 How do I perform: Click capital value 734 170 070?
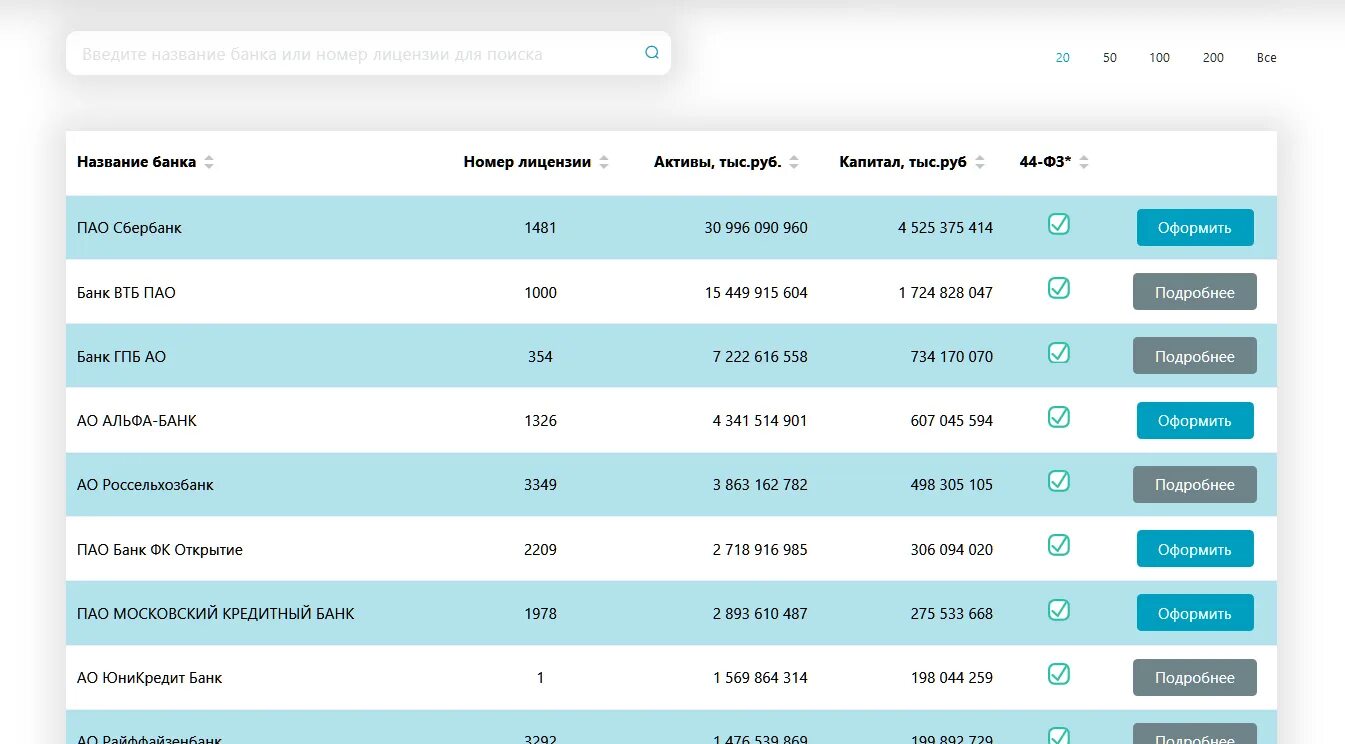click(952, 357)
